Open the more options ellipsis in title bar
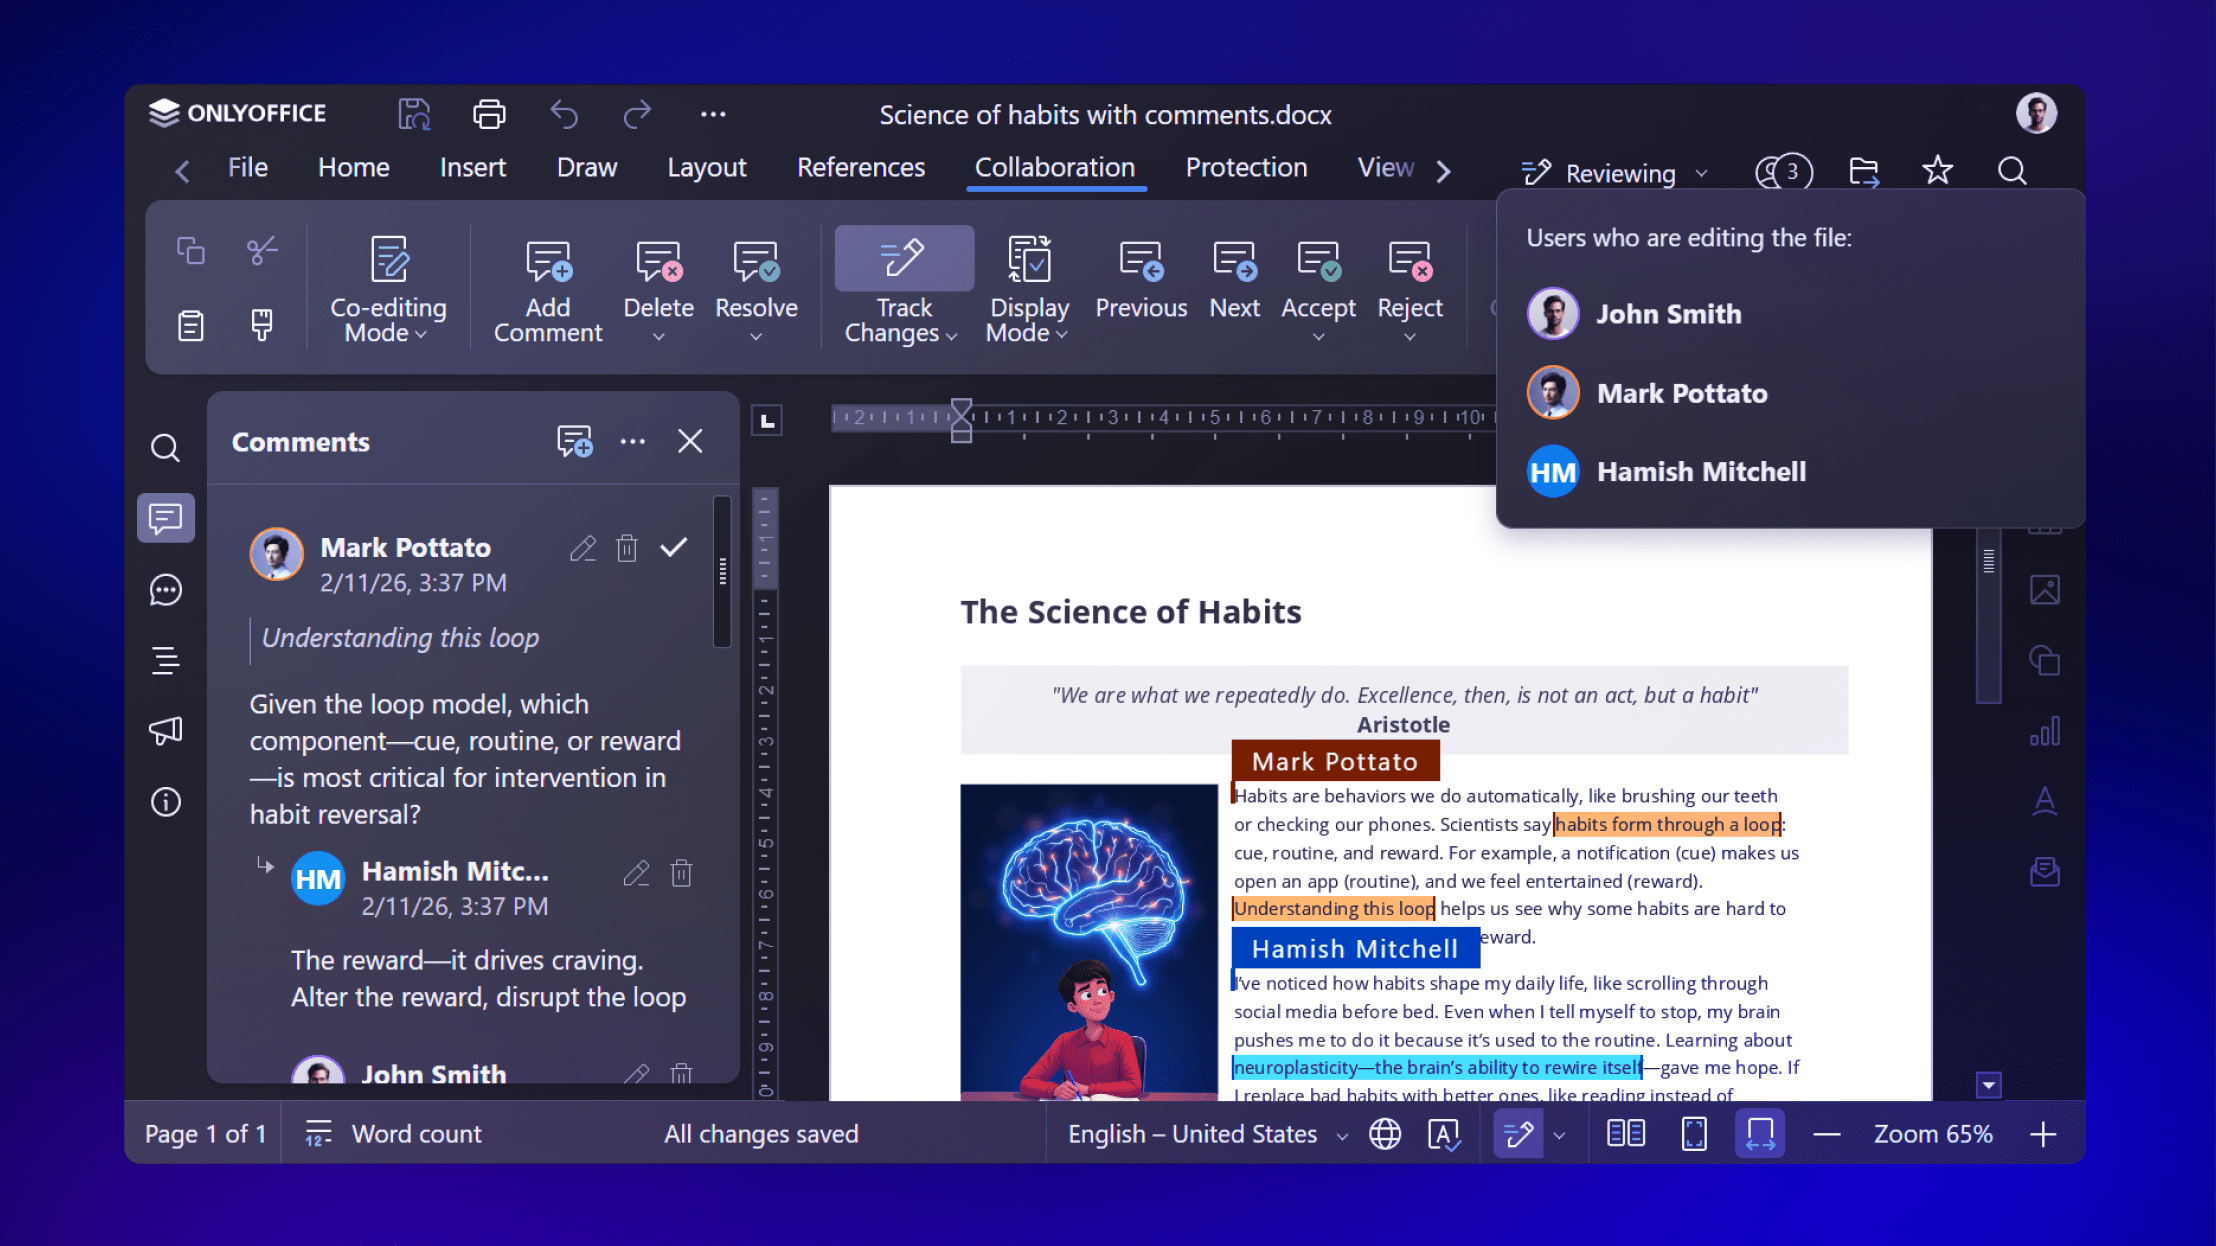This screenshot has width=2216, height=1246. pyautogui.click(x=713, y=114)
